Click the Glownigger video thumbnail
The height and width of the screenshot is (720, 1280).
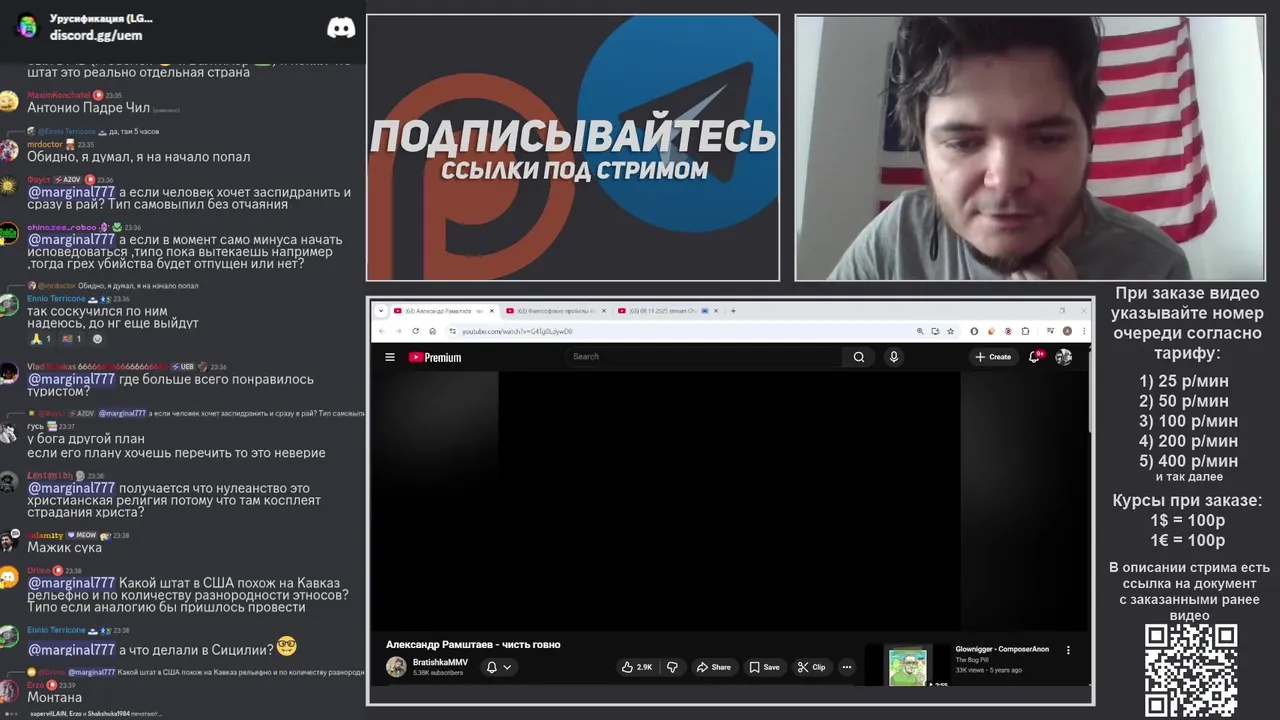[908, 665]
